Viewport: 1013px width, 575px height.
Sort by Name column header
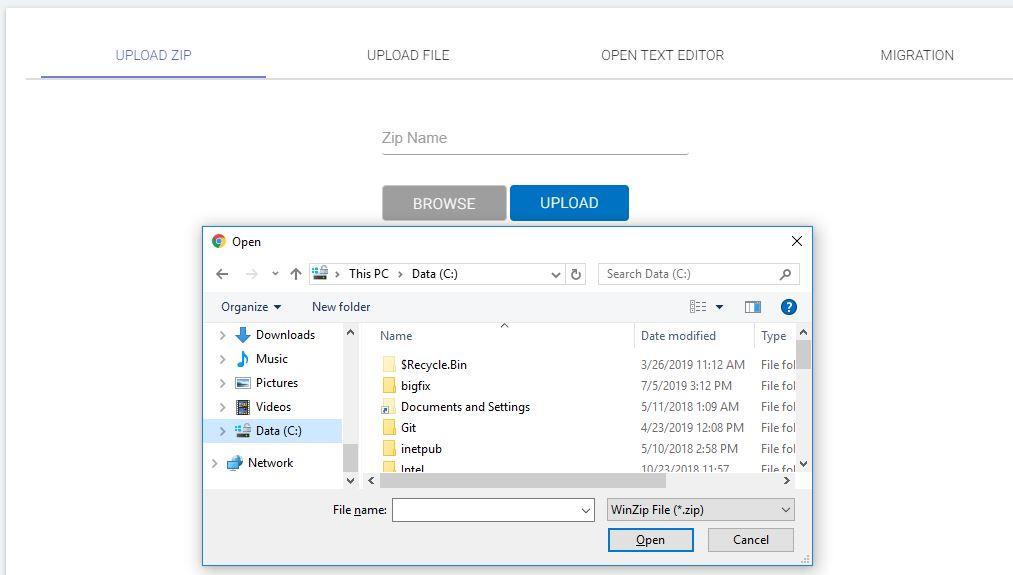coord(396,336)
